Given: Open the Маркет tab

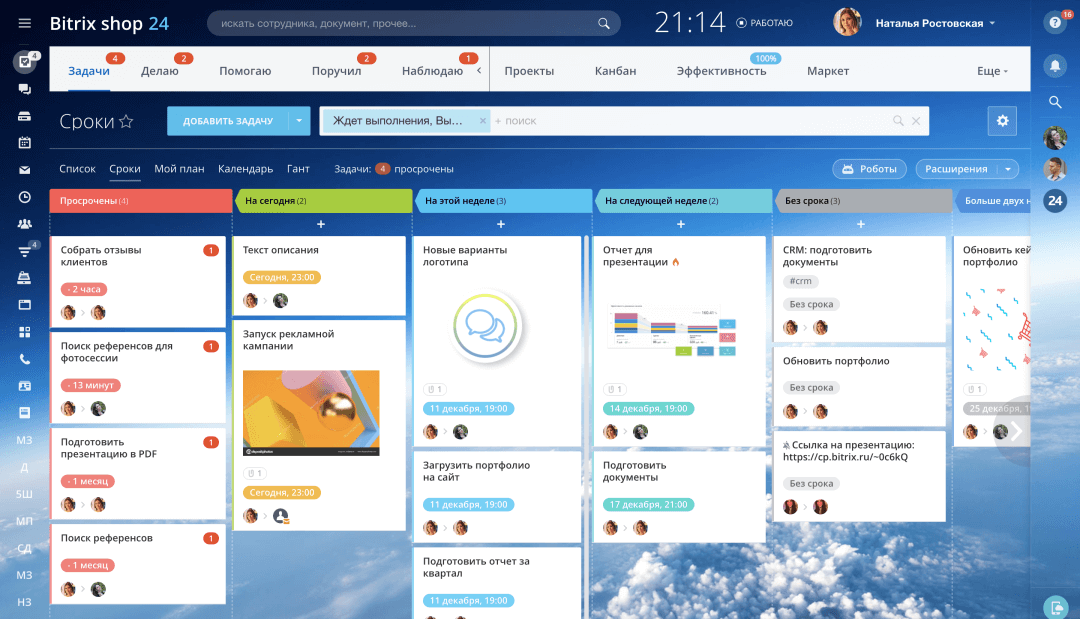Looking at the screenshot, I should coord(828,71).
